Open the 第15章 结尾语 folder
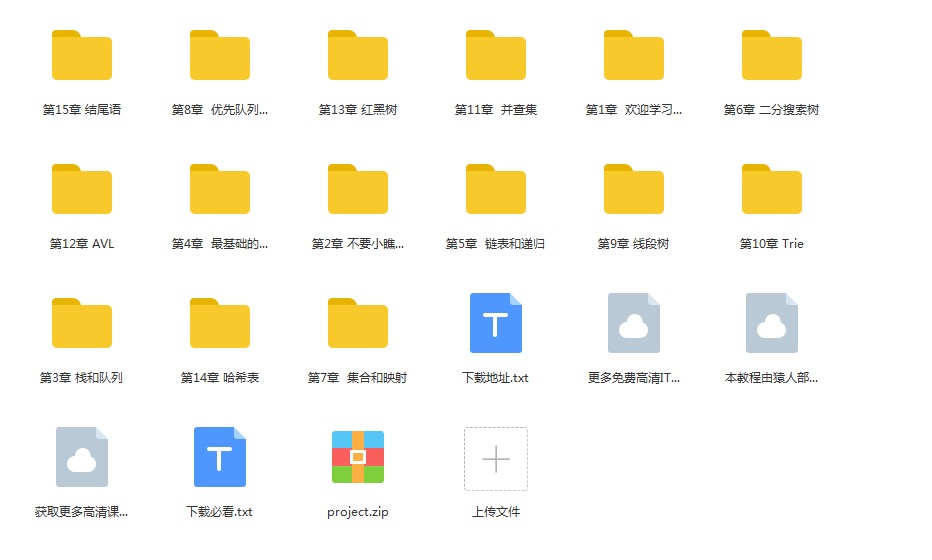 tap(82, 56)
